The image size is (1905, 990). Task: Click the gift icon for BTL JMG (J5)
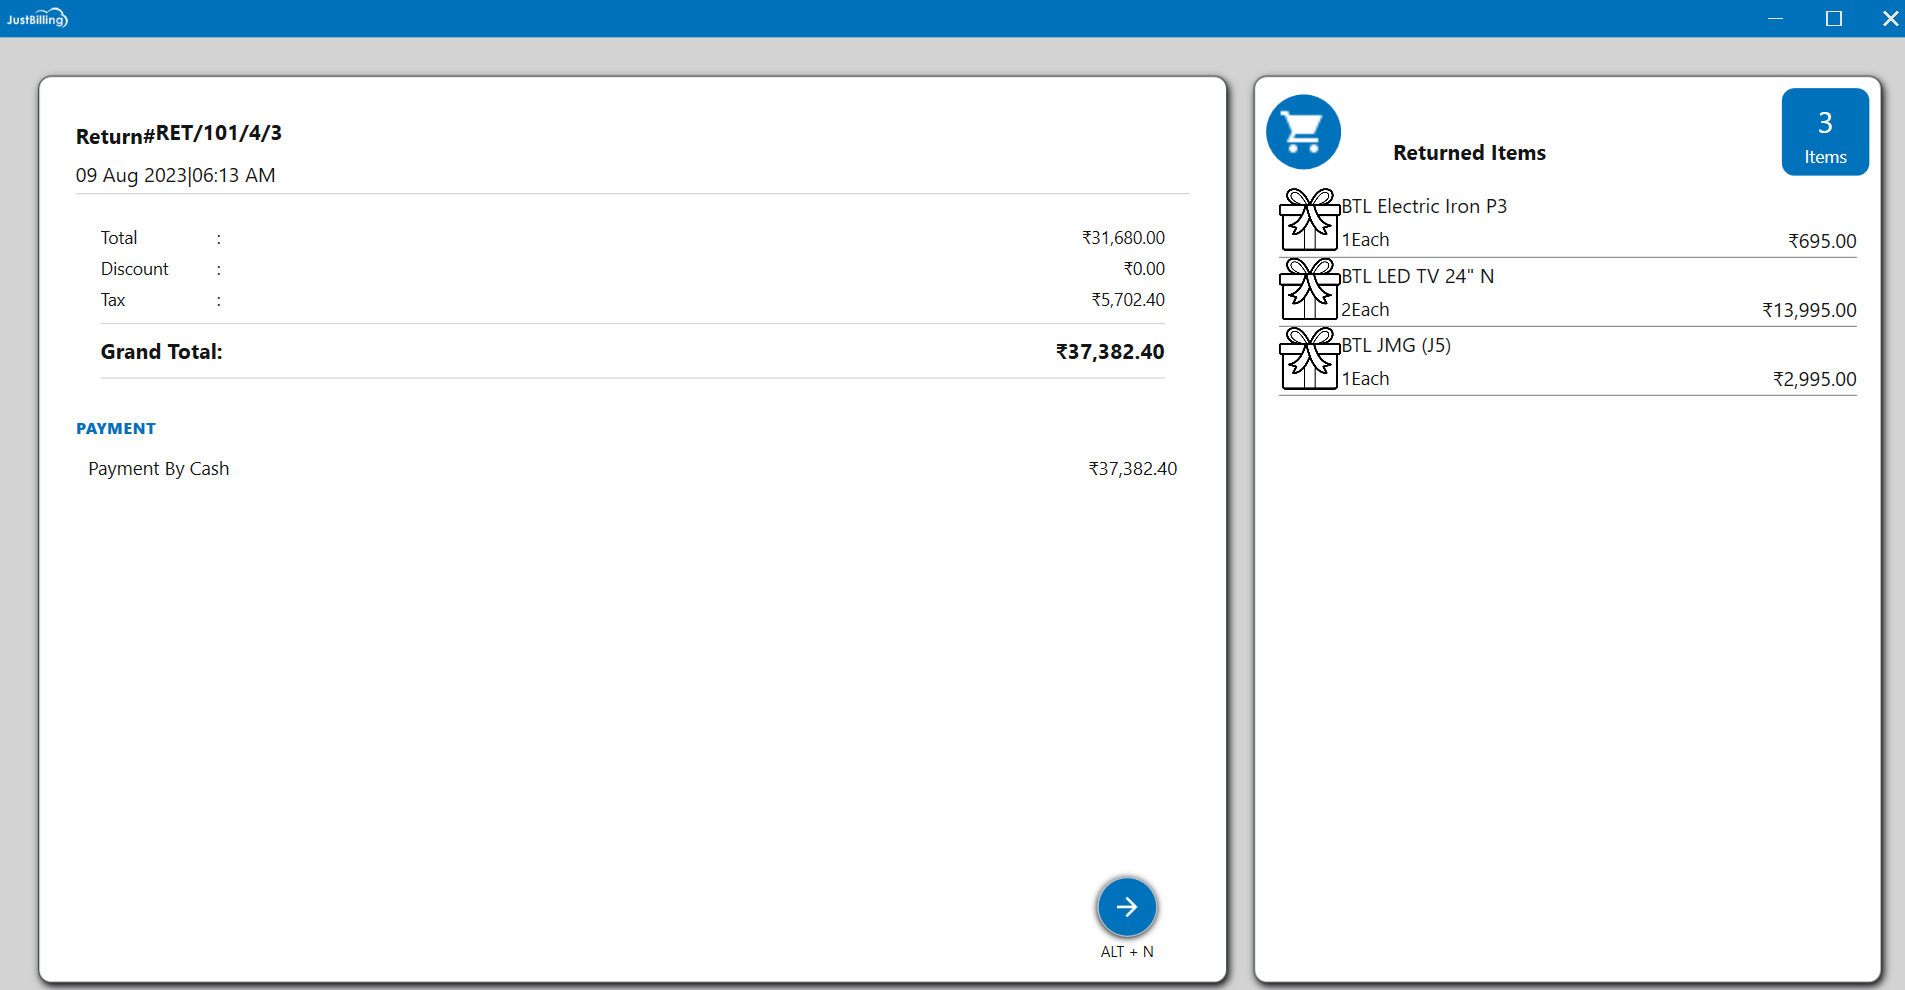click(x=1309, y=358)
